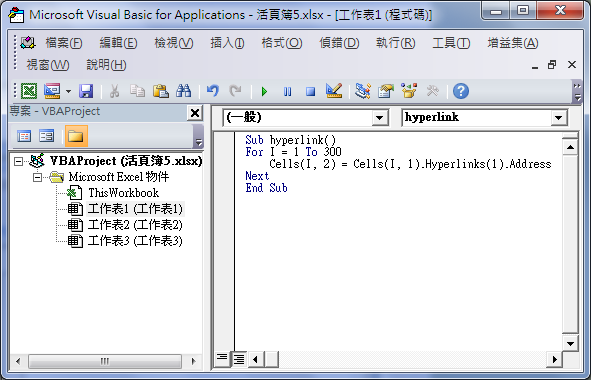Open the Project Explorer icon
Image resolution: width=591 pixels, height=380 pixels.
[363, 91]
